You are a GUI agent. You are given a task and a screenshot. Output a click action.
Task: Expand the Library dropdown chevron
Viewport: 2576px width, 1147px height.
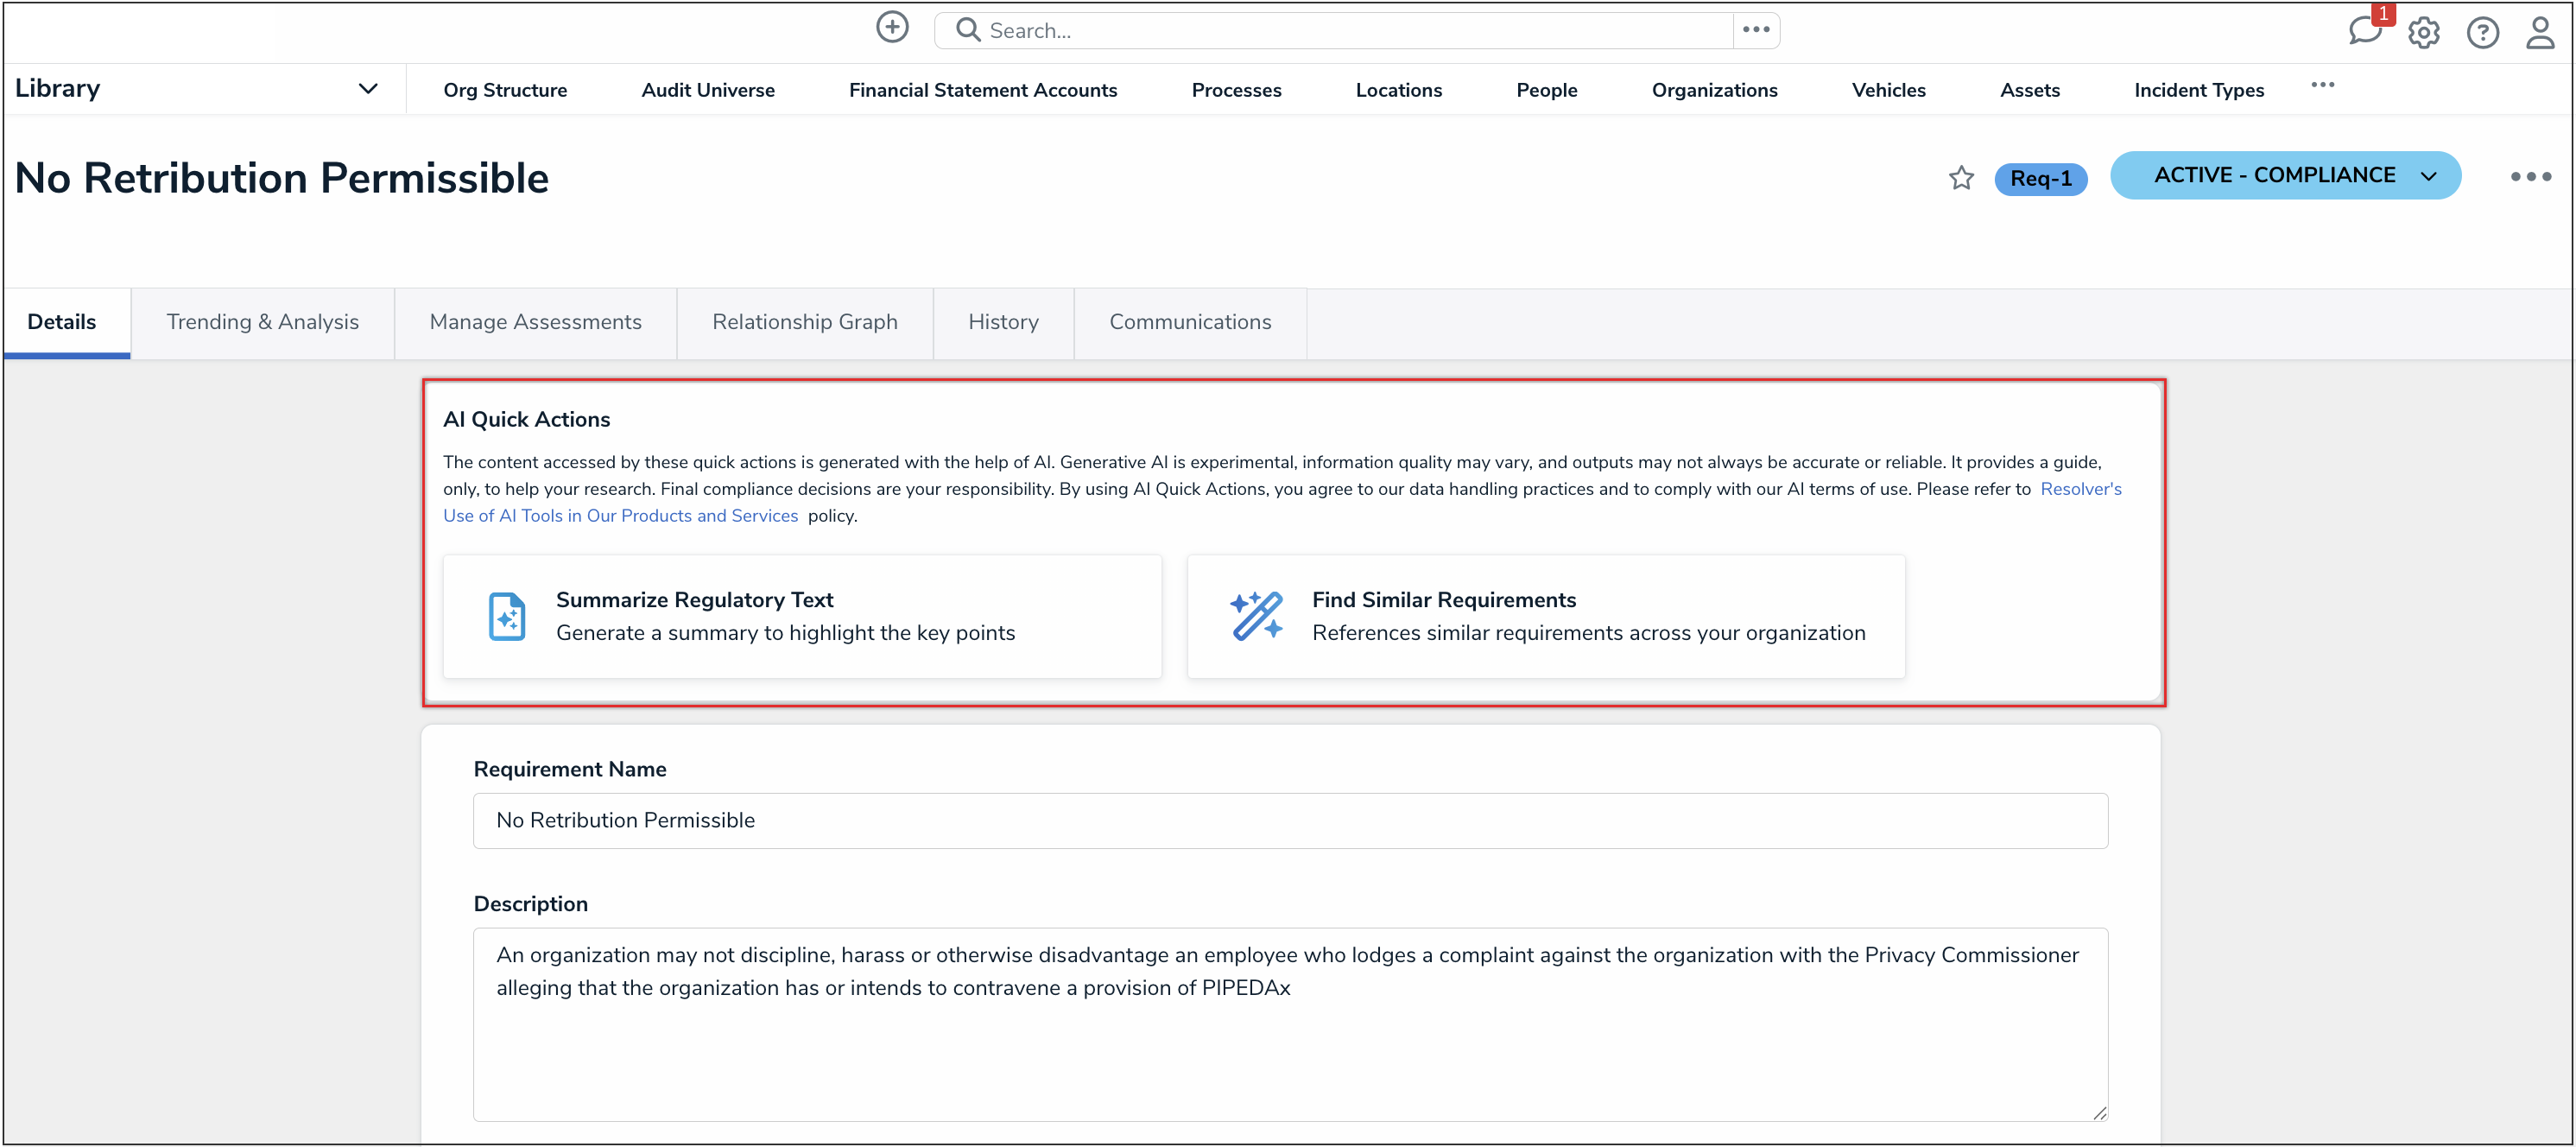(x=368, y=89)
